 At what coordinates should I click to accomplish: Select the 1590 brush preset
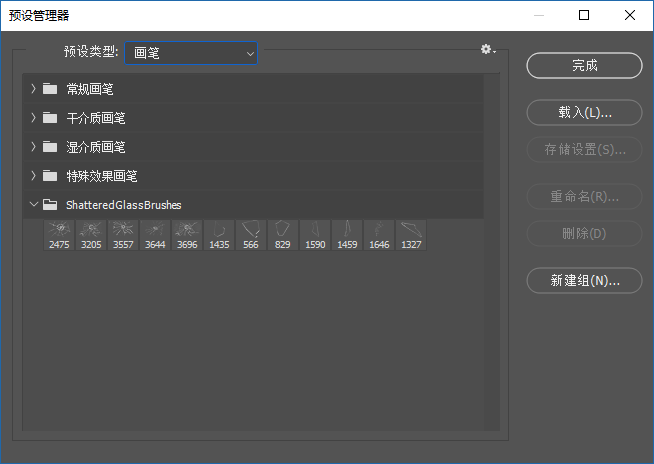315,235
